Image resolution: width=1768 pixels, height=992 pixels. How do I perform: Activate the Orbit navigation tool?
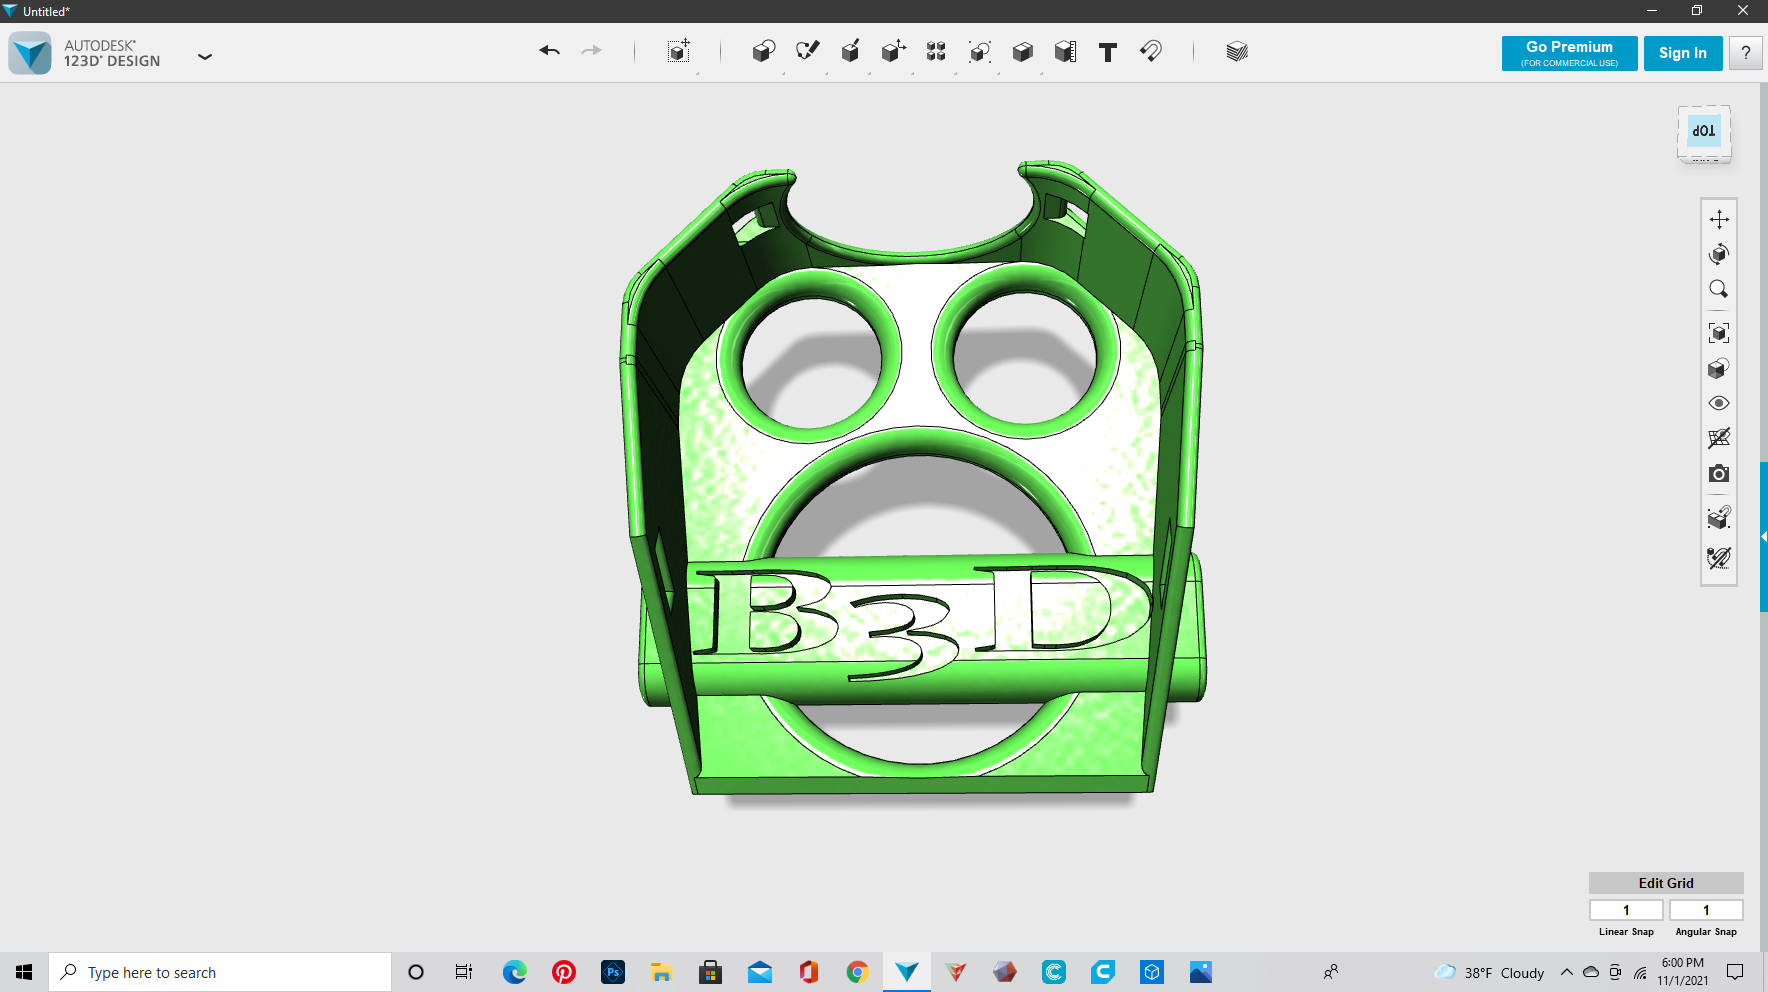[1719, 253]
